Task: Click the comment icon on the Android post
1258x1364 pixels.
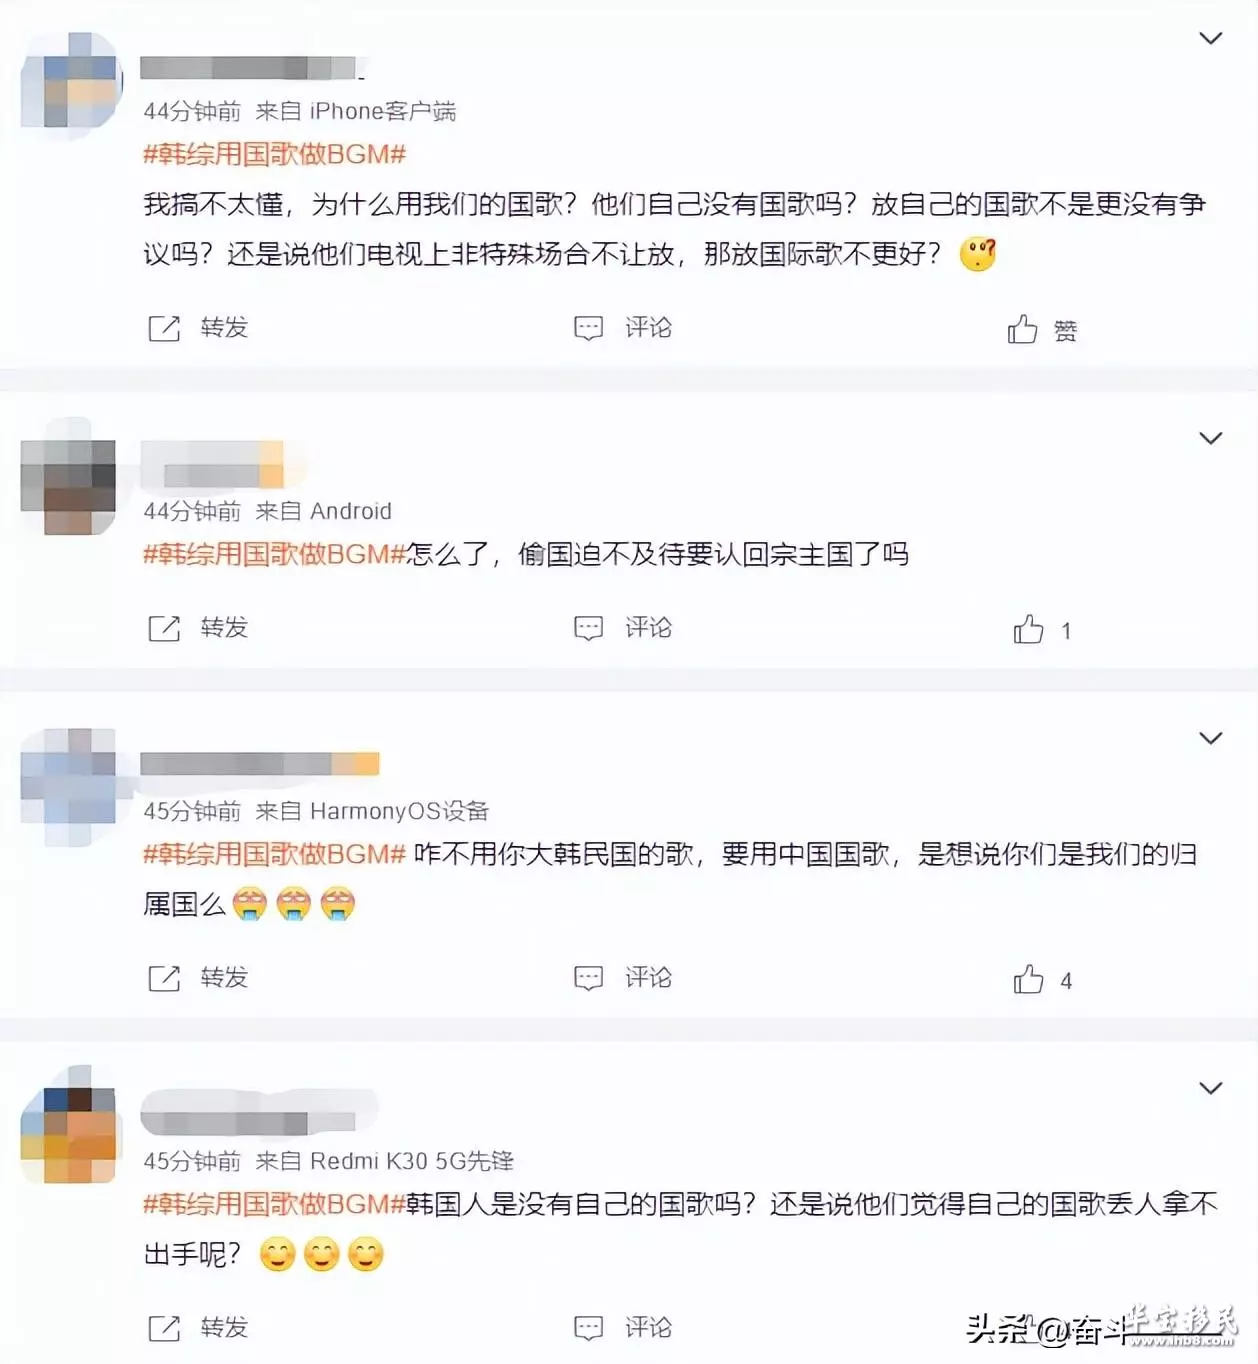Action: [x=588, y=628]
